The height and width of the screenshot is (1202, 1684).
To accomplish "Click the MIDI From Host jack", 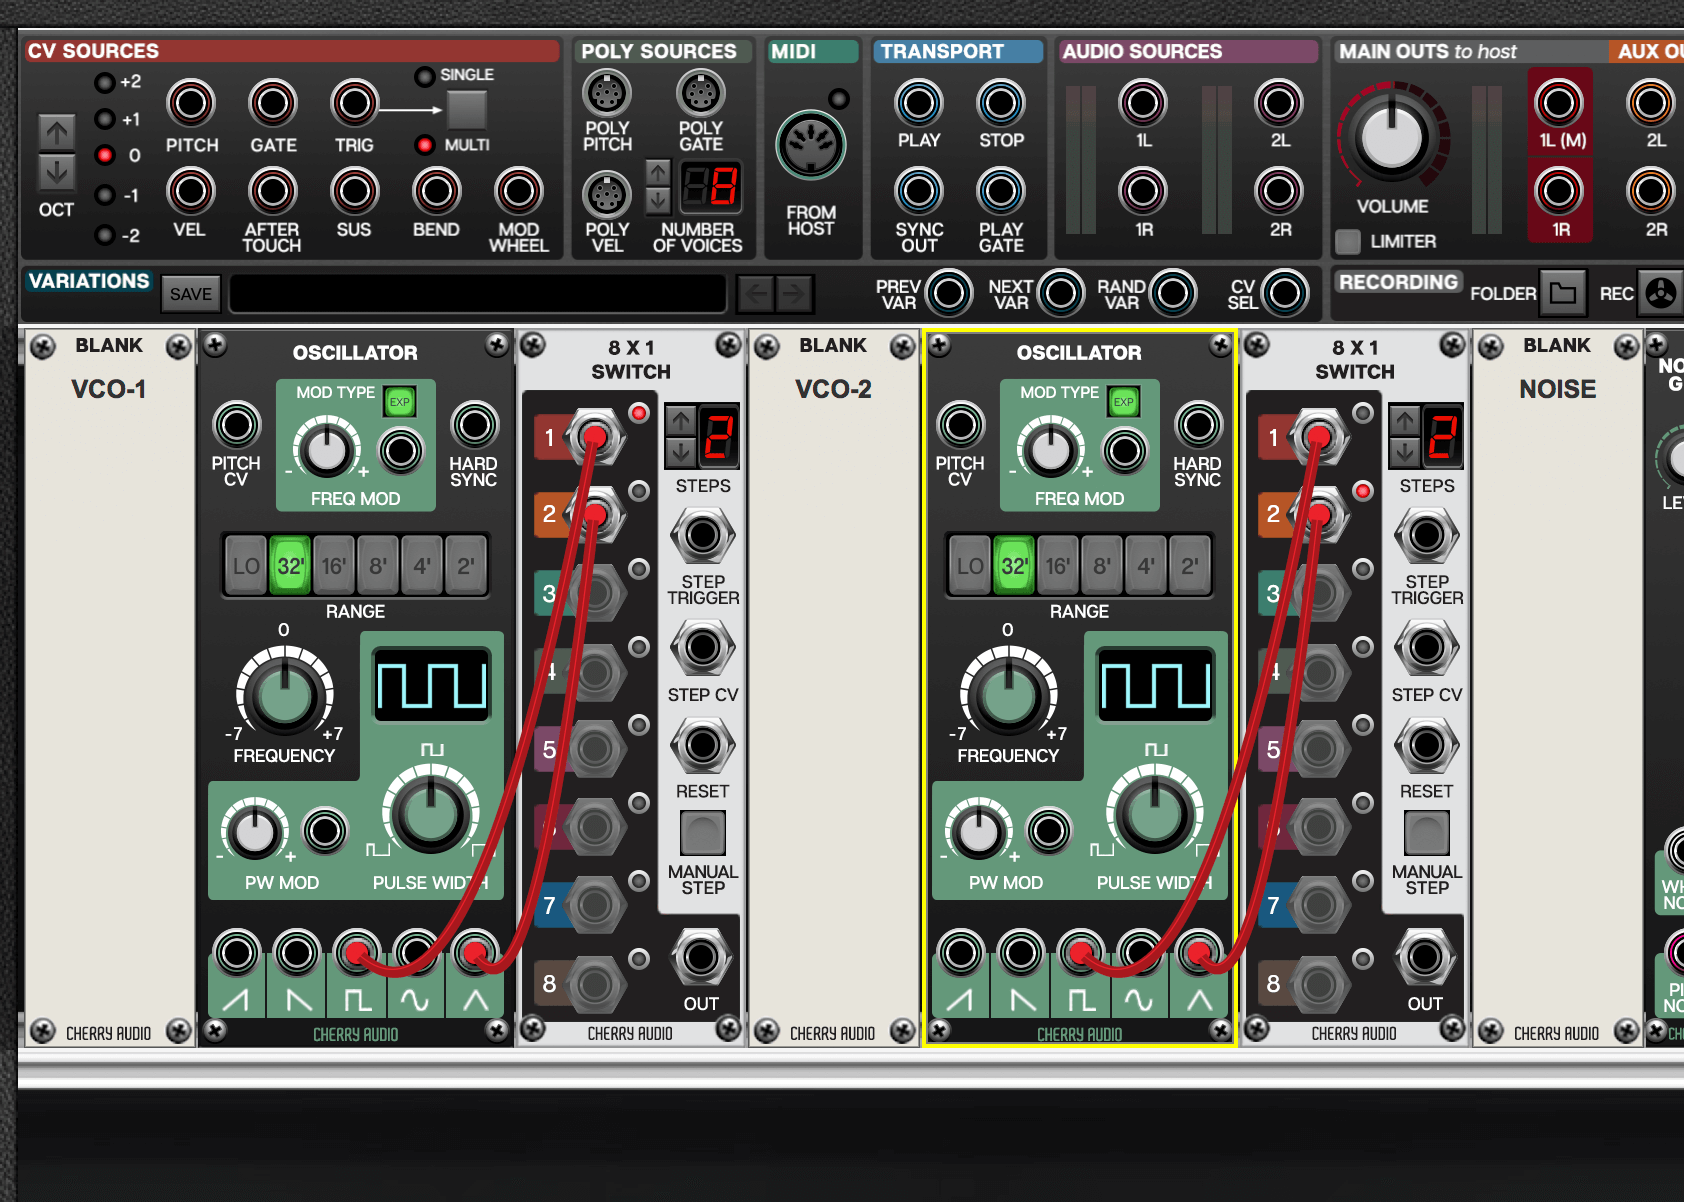I will 810,146.
